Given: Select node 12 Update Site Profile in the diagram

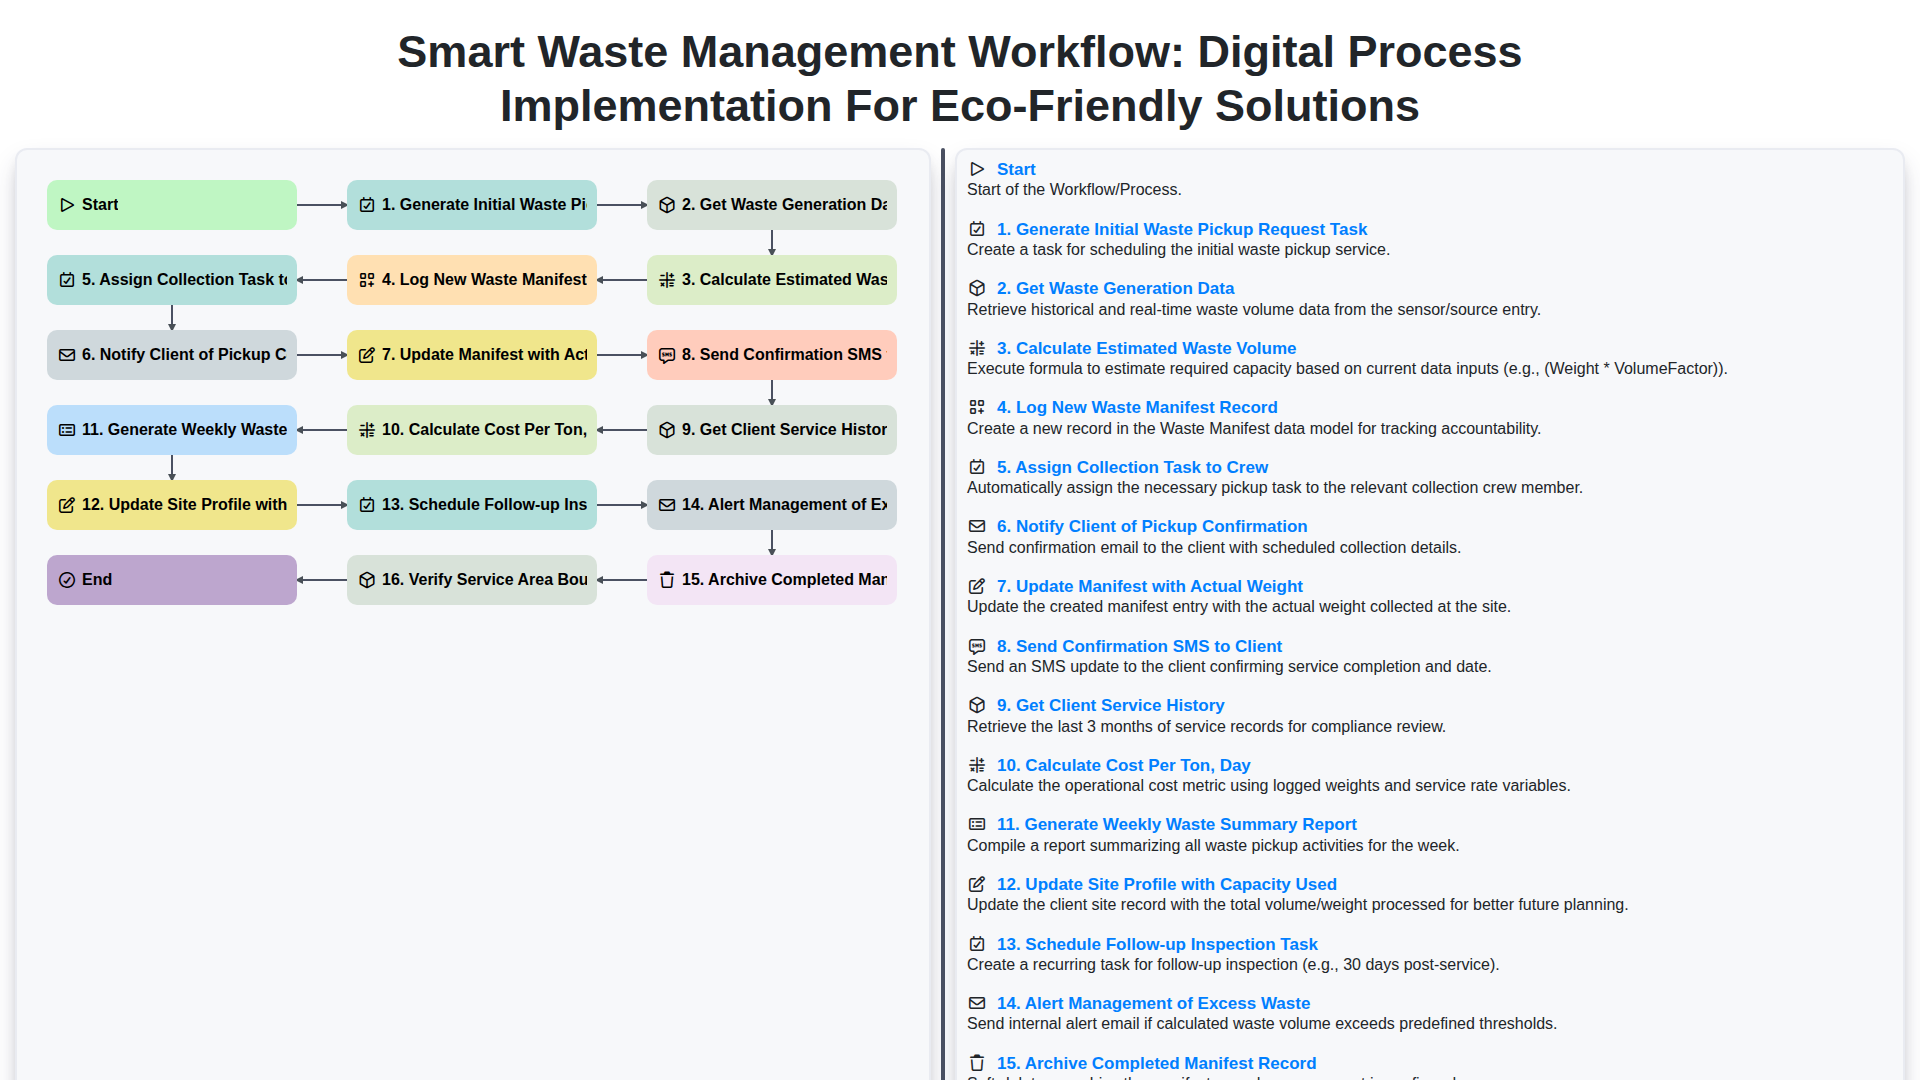Looking at the screenshot, I should click(x=171, y=504).
